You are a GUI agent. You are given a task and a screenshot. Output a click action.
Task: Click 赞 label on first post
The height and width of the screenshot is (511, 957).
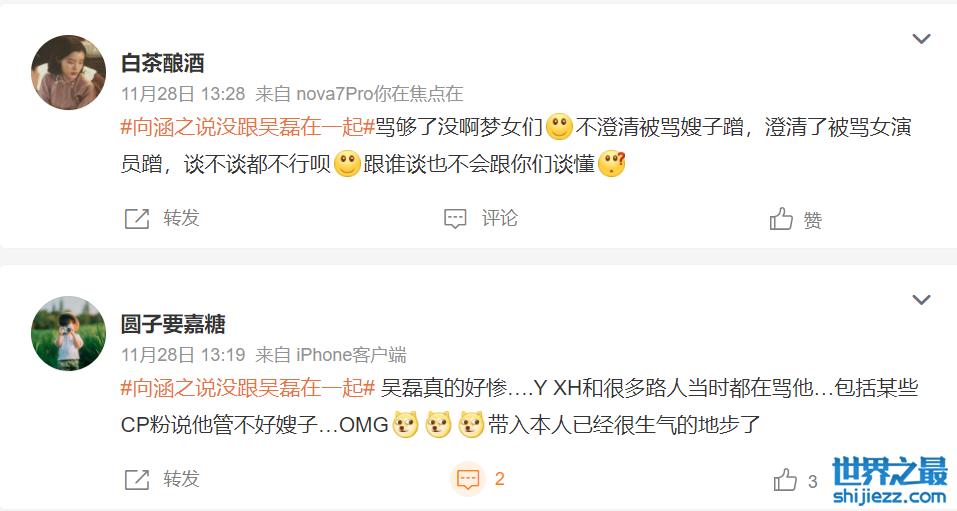(812, 220)
